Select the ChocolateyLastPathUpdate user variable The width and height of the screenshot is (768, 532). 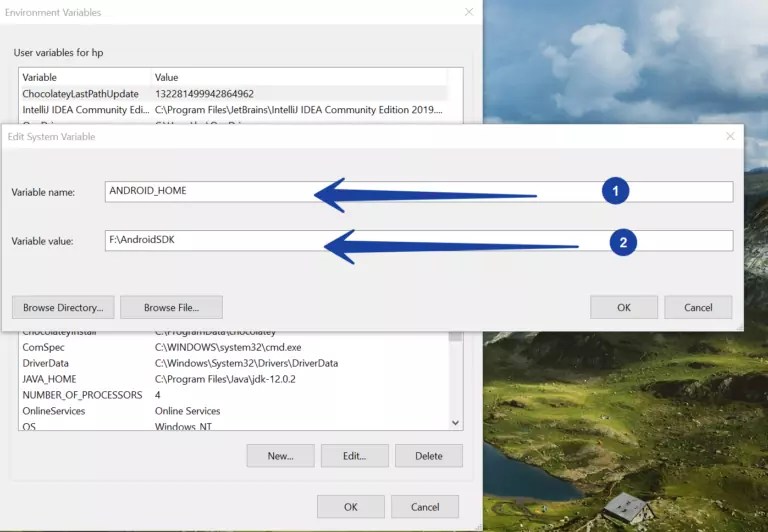coord(233,94)
